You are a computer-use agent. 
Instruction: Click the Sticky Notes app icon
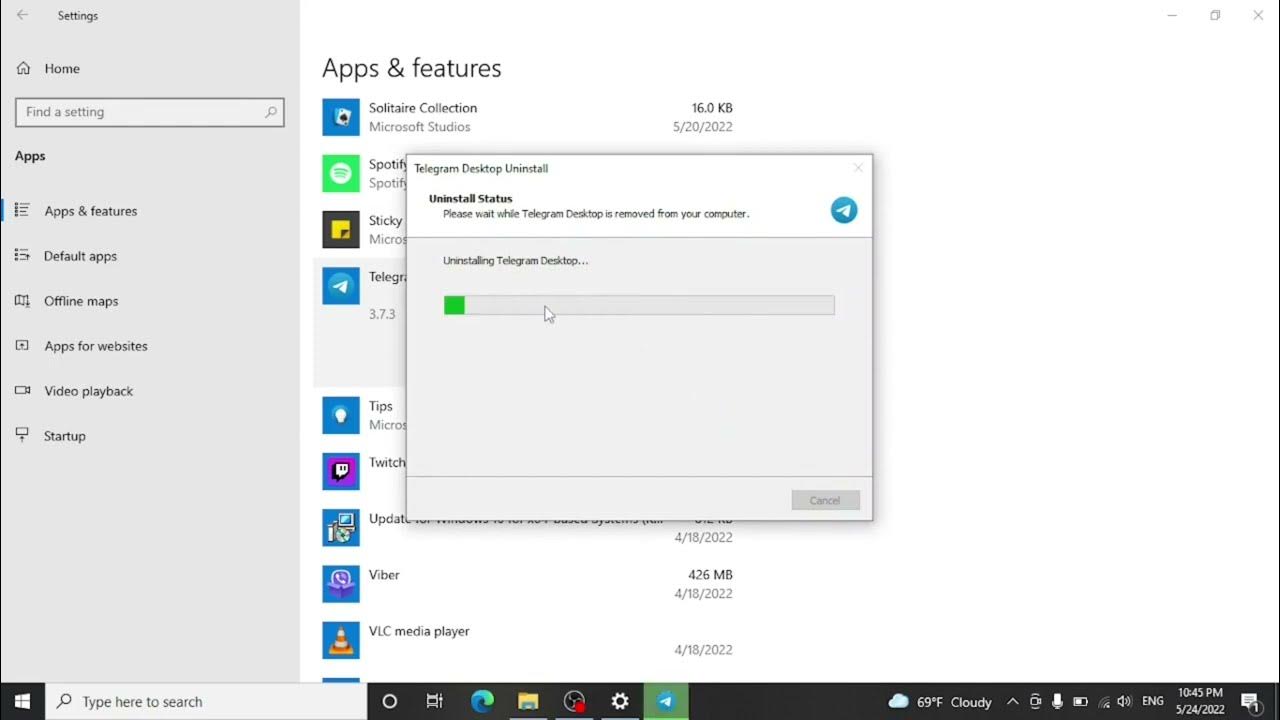pos(341,229)
